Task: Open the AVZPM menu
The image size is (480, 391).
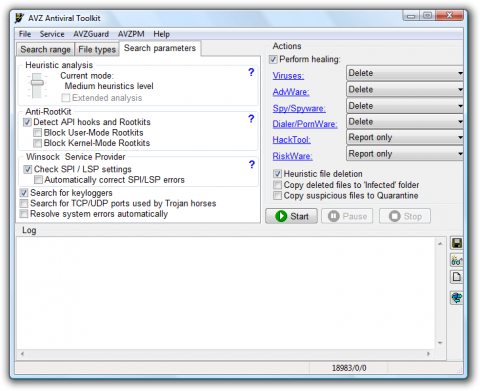Action: click(x=131, y=34)
